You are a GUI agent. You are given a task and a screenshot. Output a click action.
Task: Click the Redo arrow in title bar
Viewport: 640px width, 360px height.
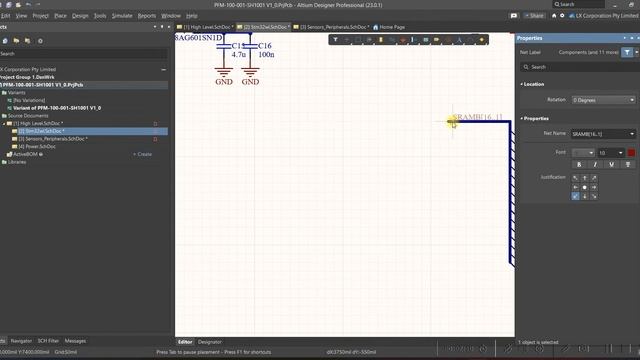point(38,4)
